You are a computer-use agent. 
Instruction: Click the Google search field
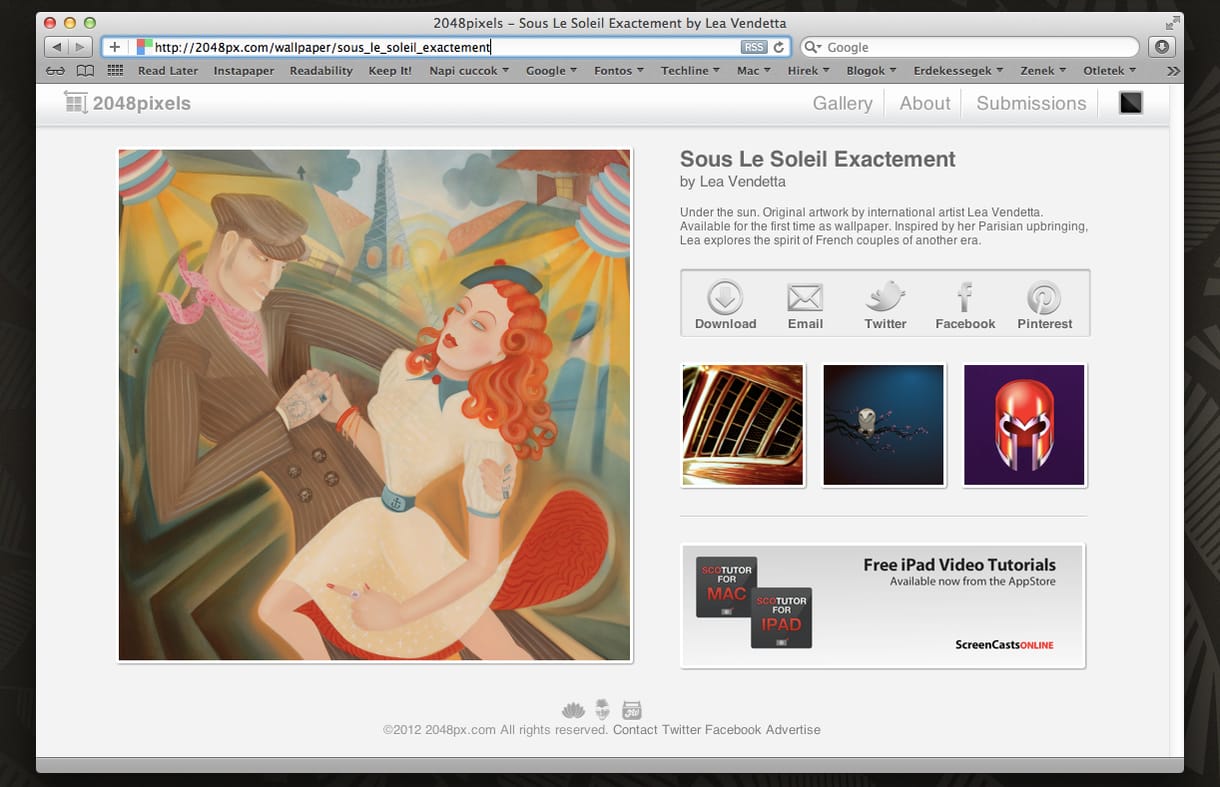click(970, 47)
